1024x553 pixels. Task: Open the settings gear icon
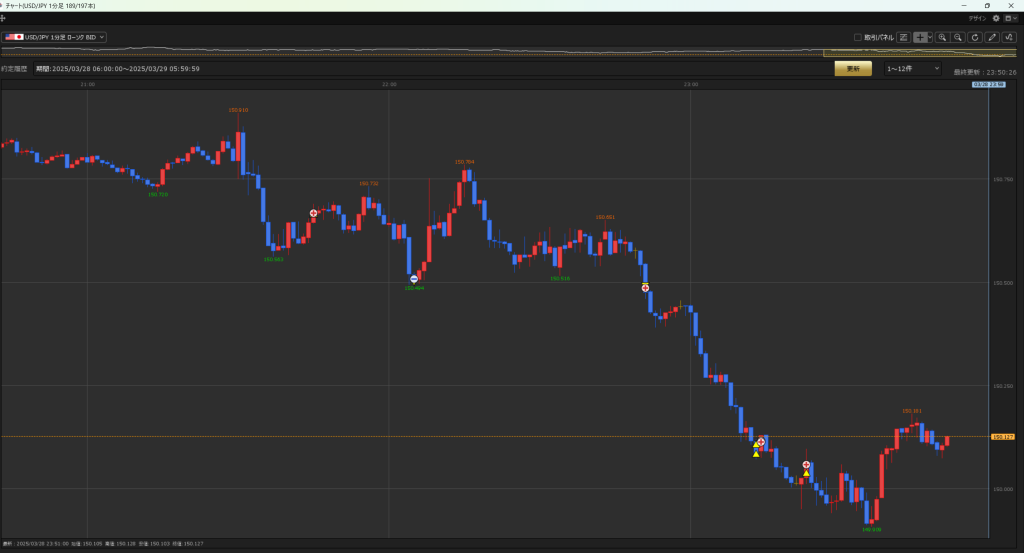996,18
